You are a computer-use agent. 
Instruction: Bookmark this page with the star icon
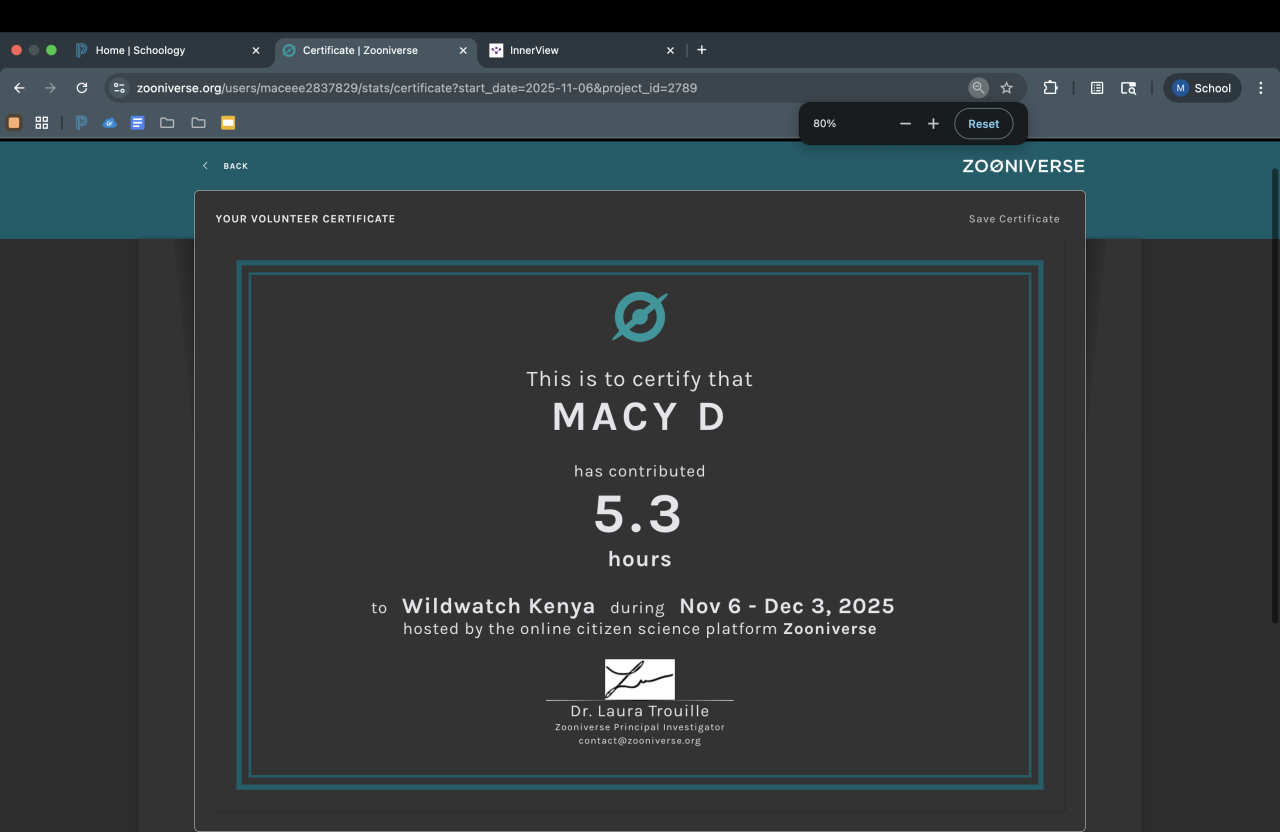pyautogui.click(x=1007, y=88)
